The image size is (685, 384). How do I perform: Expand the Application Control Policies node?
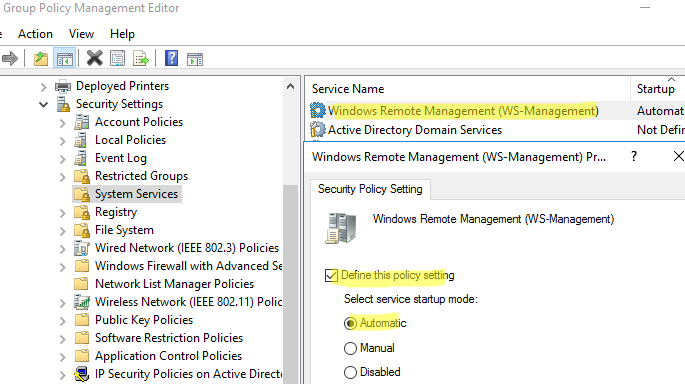[62, 357]
